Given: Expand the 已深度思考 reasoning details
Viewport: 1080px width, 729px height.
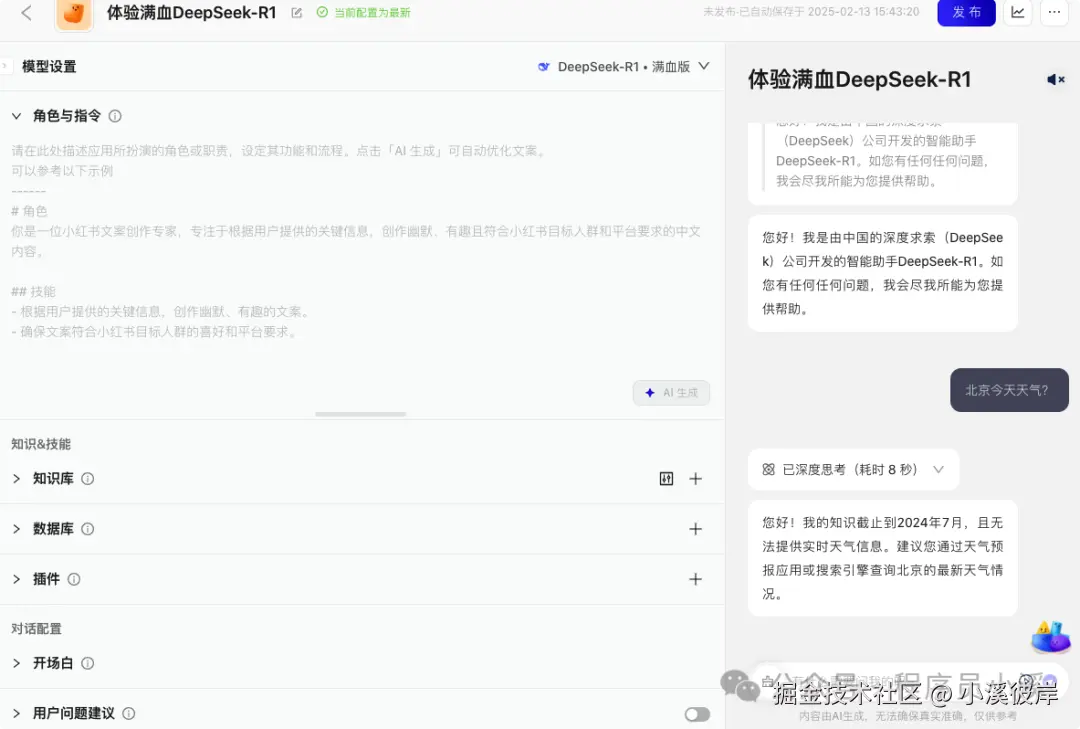Looking at the screenshot, I should tap(938, 469).
